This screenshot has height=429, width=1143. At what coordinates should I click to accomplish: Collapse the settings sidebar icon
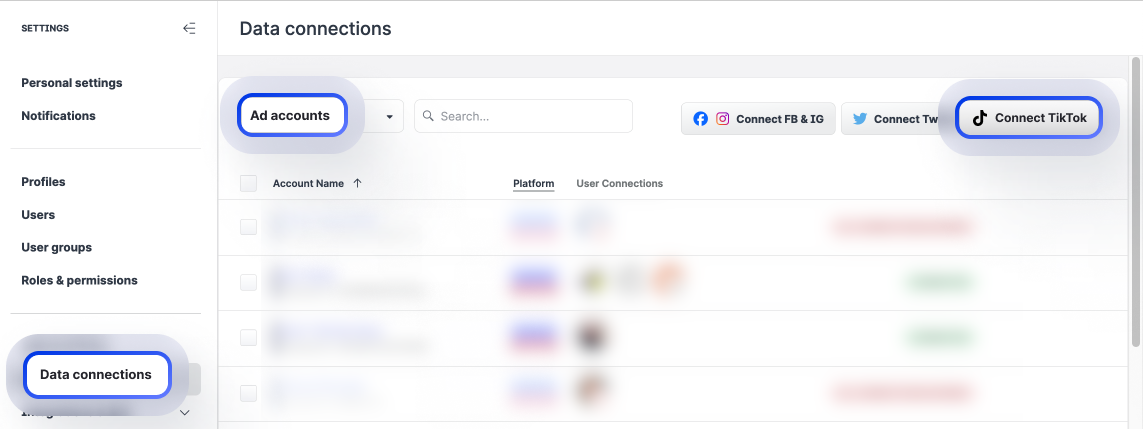(x=189, y=28)
